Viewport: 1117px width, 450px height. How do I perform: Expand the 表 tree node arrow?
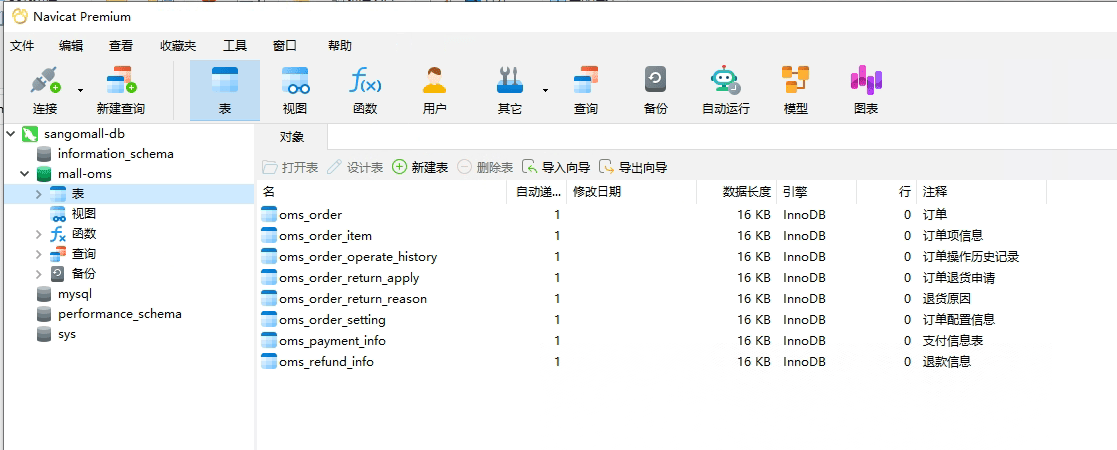tap(38, 194)
